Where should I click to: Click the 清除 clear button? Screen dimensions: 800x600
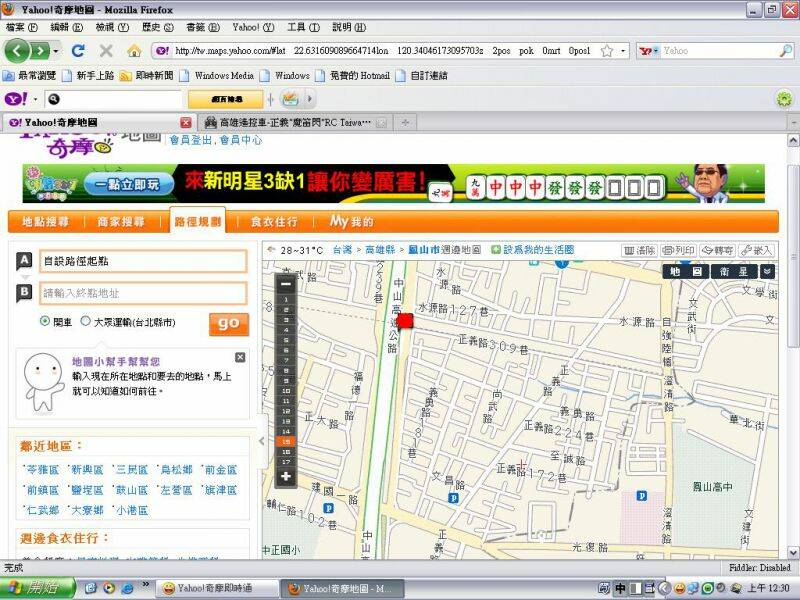pos(640,250)
